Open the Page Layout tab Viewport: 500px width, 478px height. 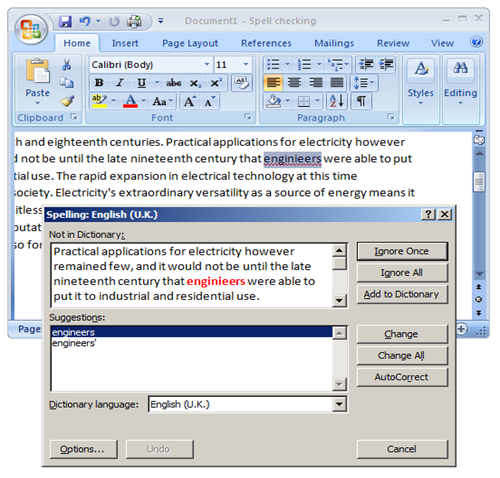click(x=190, y=43)
